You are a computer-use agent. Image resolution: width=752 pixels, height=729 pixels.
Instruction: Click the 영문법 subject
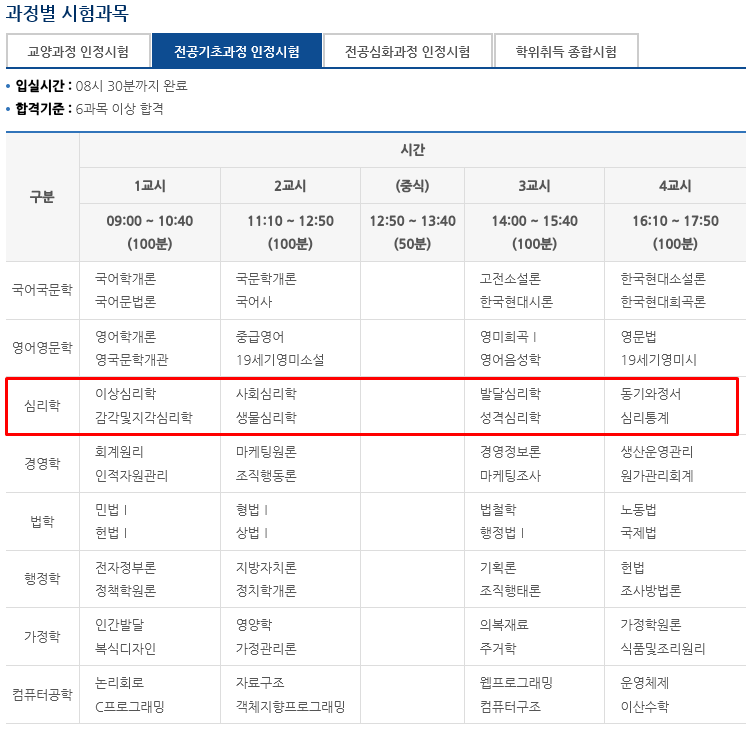pos(638,337)
